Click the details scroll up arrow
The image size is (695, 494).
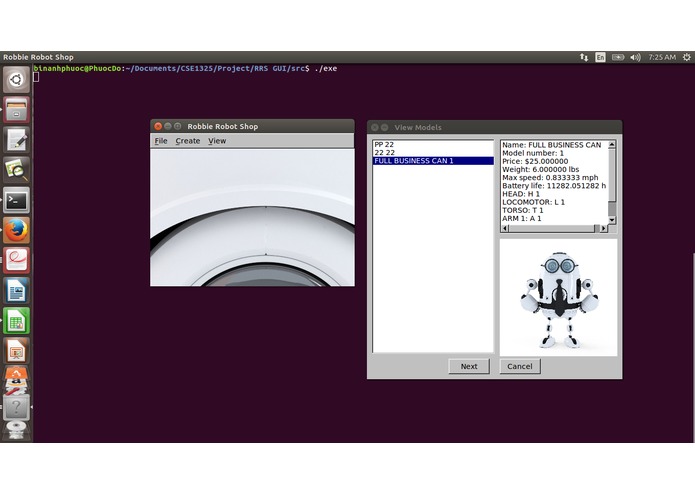612,144
